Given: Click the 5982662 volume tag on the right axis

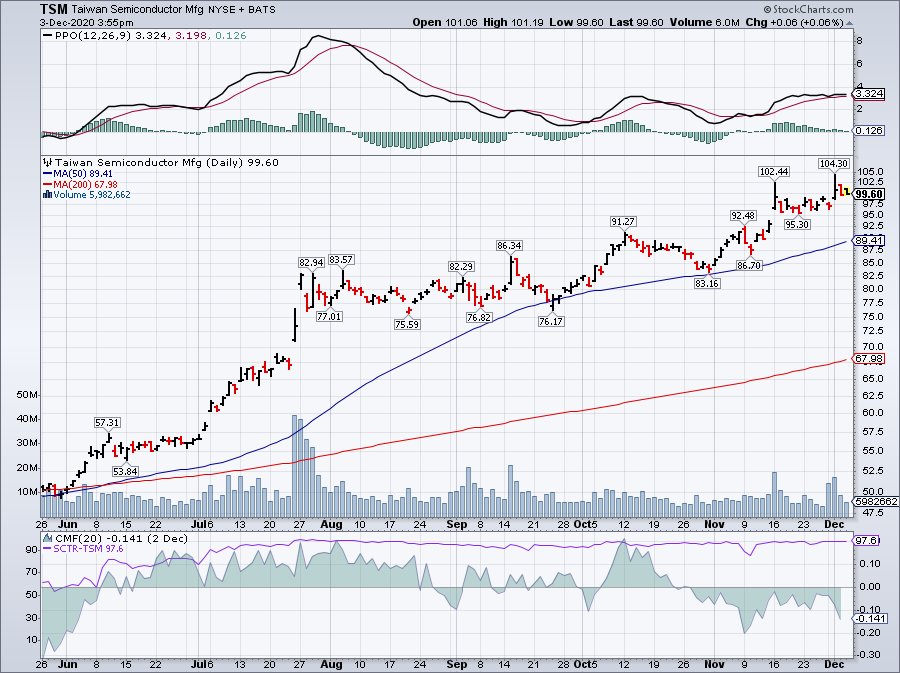Looking at the screenshot, I should click(x=876, y=501).
